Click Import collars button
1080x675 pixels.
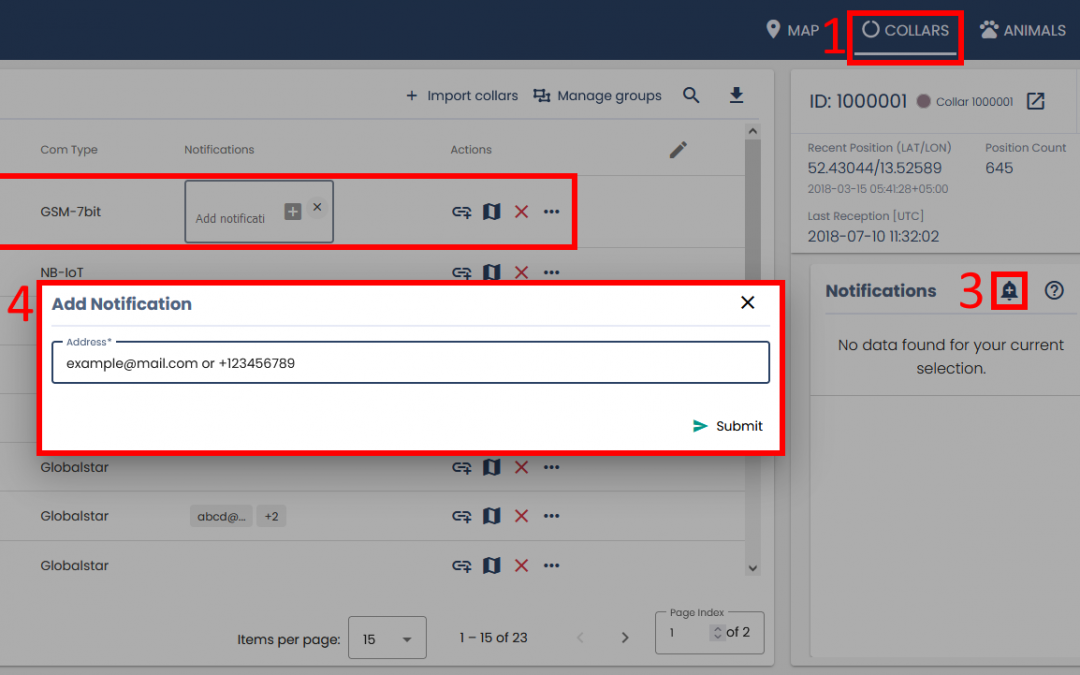(462, 96)
